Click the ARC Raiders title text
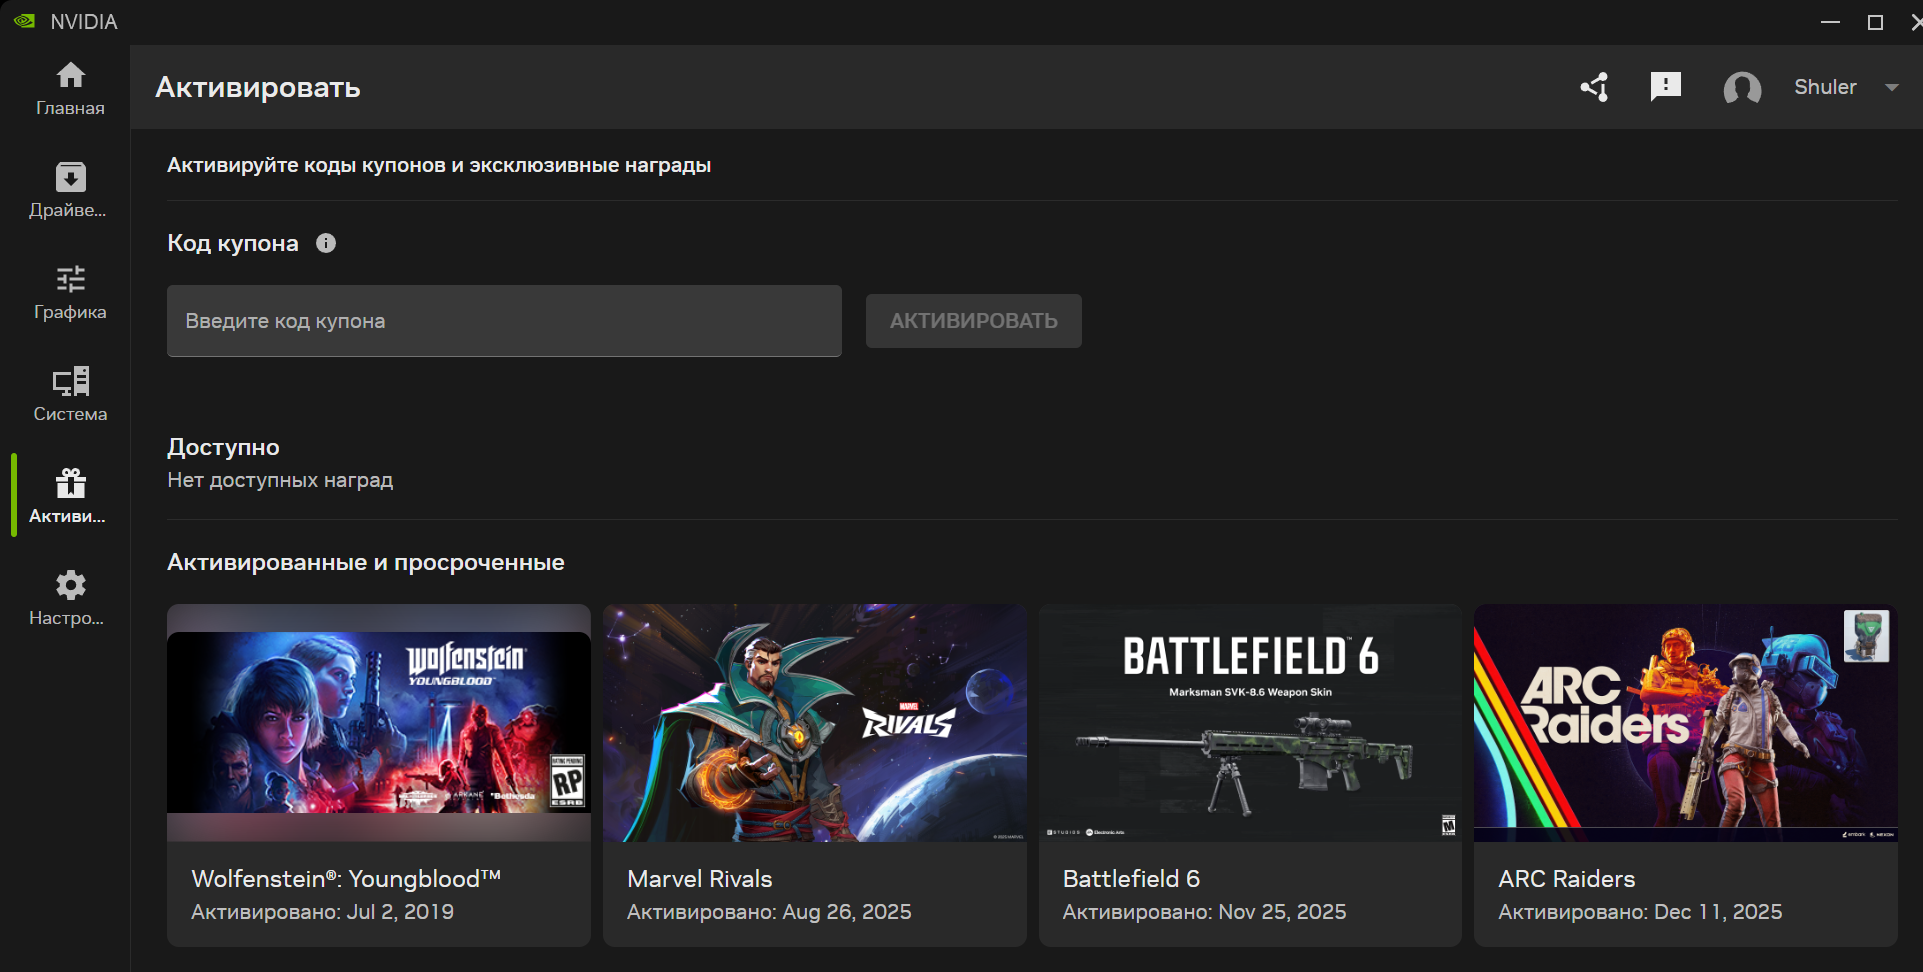The width and height of the screenshot is (1923, 972). pyautogui.click(x=1567, y=879)
